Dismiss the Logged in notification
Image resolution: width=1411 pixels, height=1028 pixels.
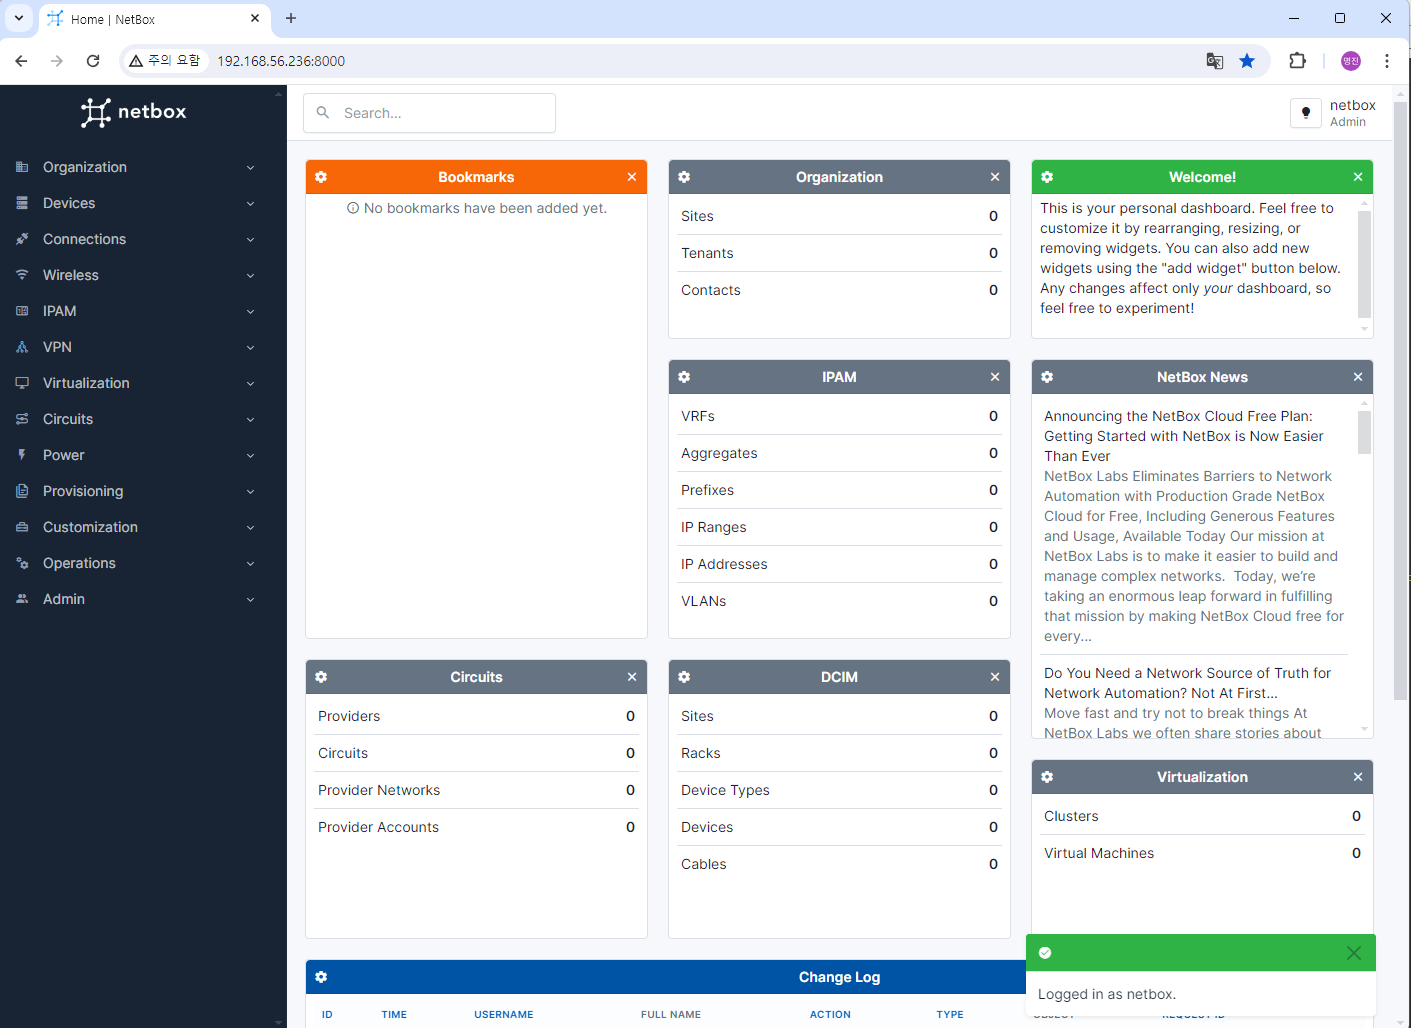tap(1354, 953)
